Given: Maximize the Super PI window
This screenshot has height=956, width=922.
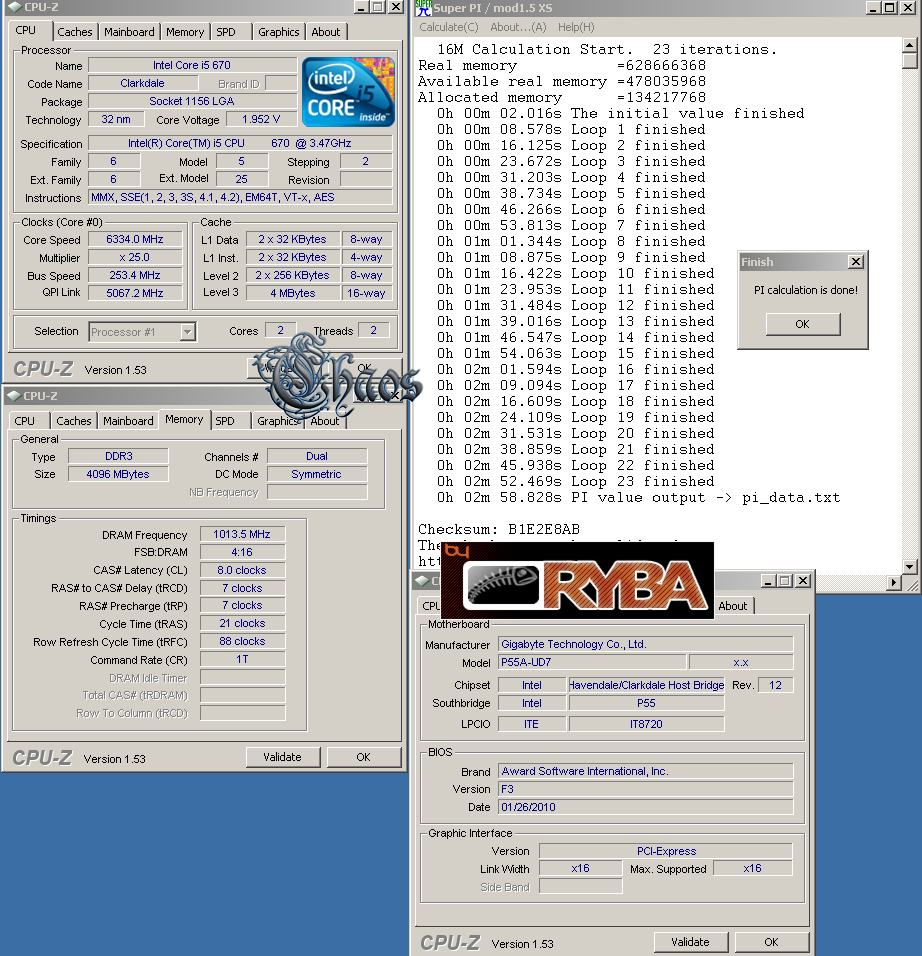Looking at the screenshot, I should 890,8.
